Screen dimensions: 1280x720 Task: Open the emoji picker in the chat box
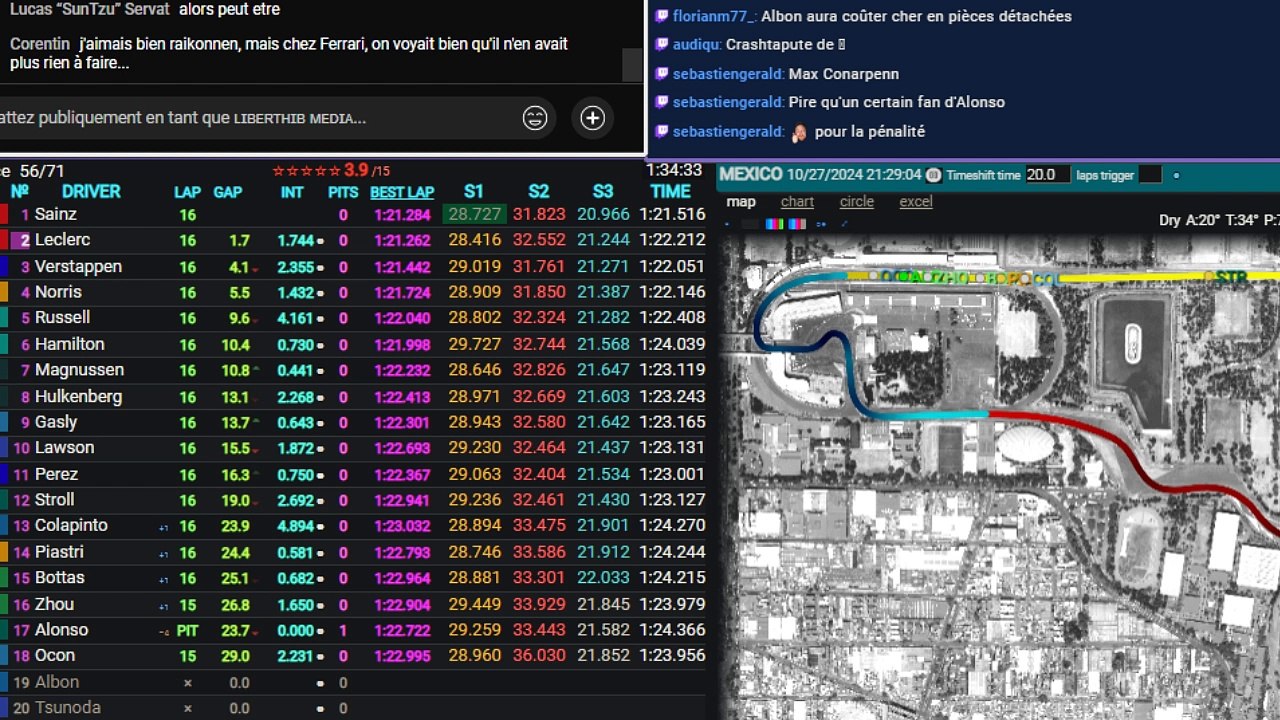(535, 118)
